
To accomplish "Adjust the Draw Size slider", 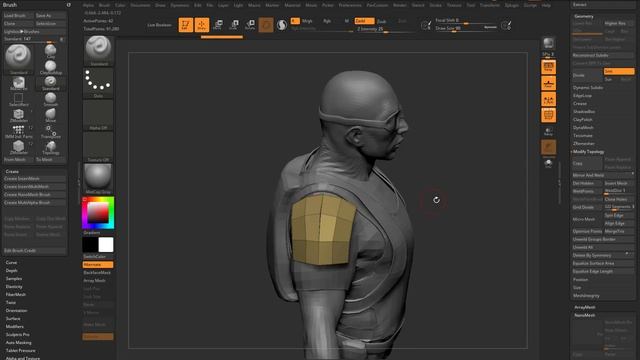I will coord(465,28).
